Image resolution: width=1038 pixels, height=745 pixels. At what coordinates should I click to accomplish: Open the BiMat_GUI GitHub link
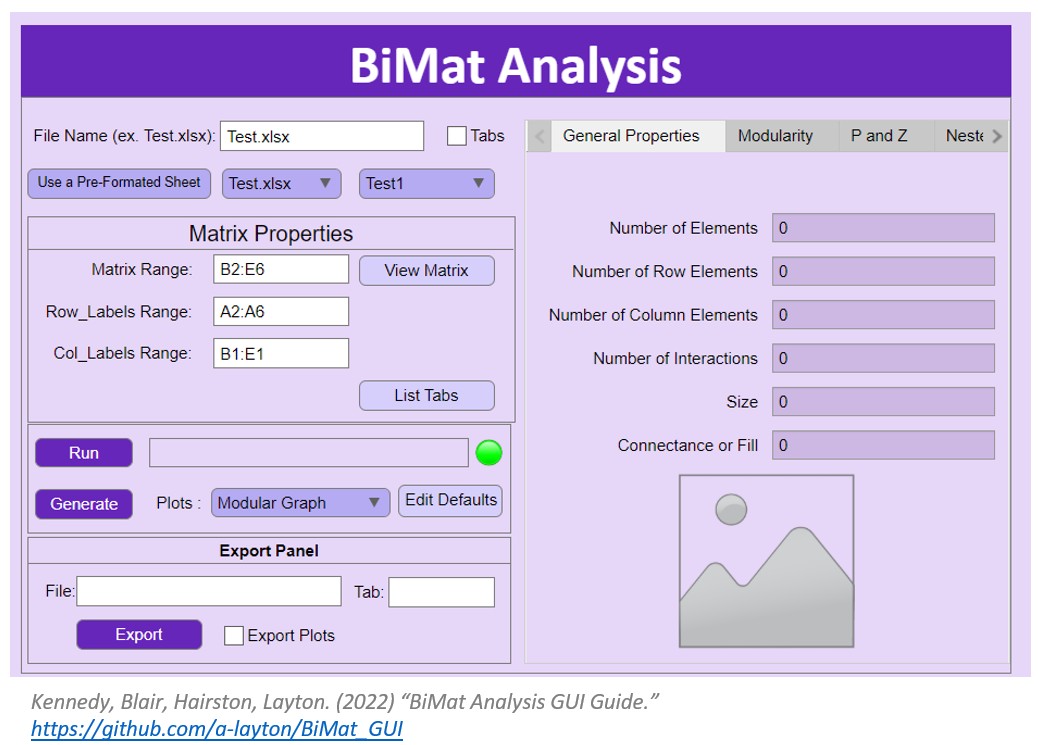(217, 729)
